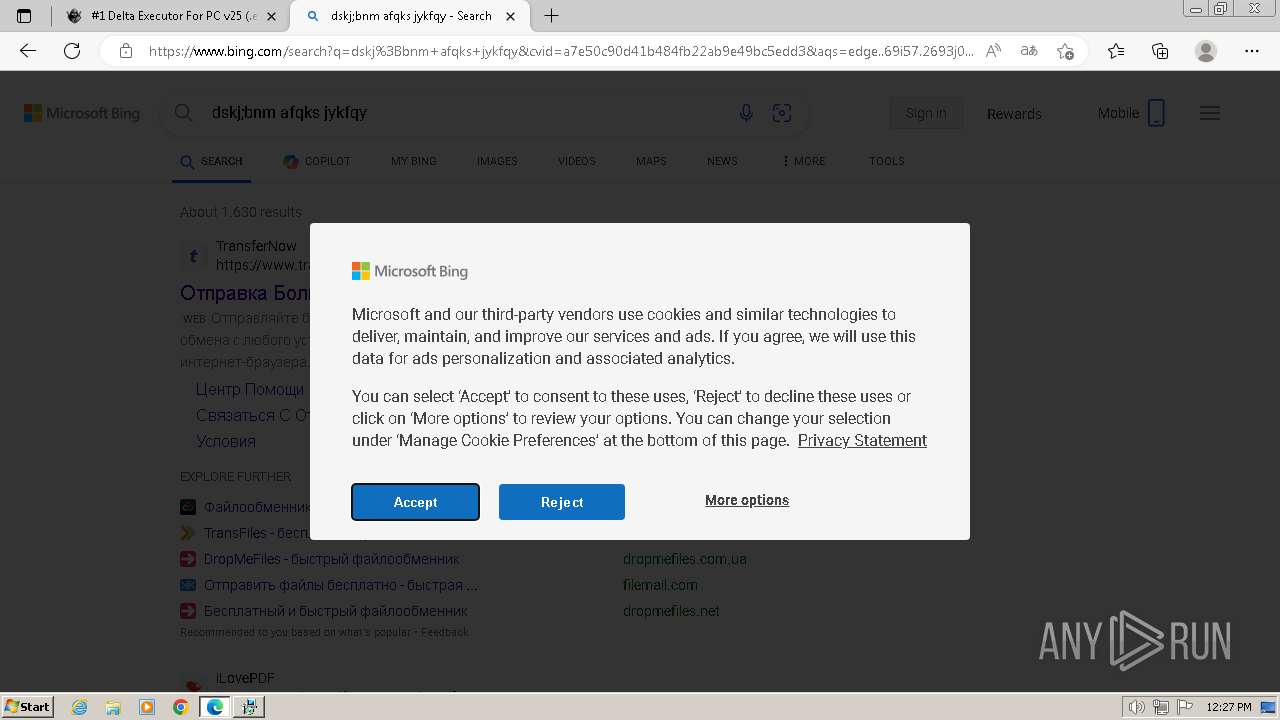Click the Mobile phone icon
Screen dimensions: 1280x720
point(1156,113)
